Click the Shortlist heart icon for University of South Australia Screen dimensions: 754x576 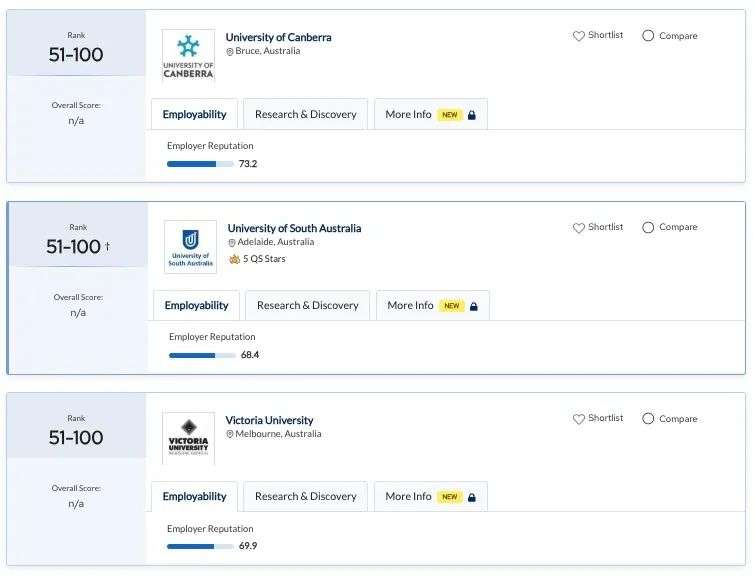(578, 228)
